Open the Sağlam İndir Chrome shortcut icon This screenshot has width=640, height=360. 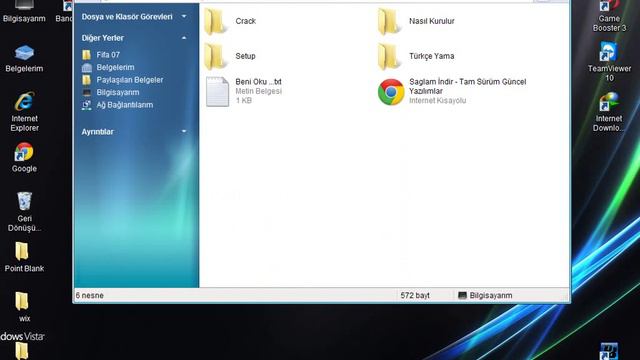(391, 92)
